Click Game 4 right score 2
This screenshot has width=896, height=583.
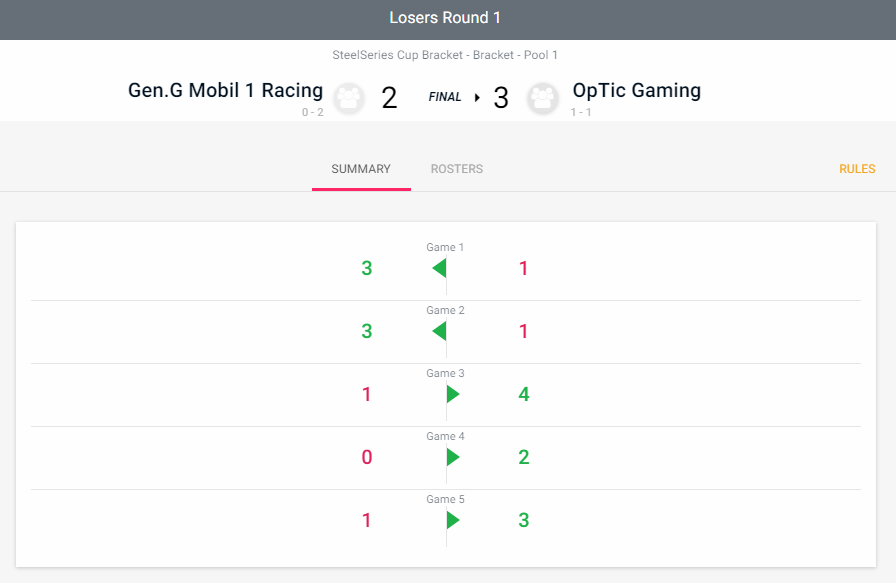523,457
